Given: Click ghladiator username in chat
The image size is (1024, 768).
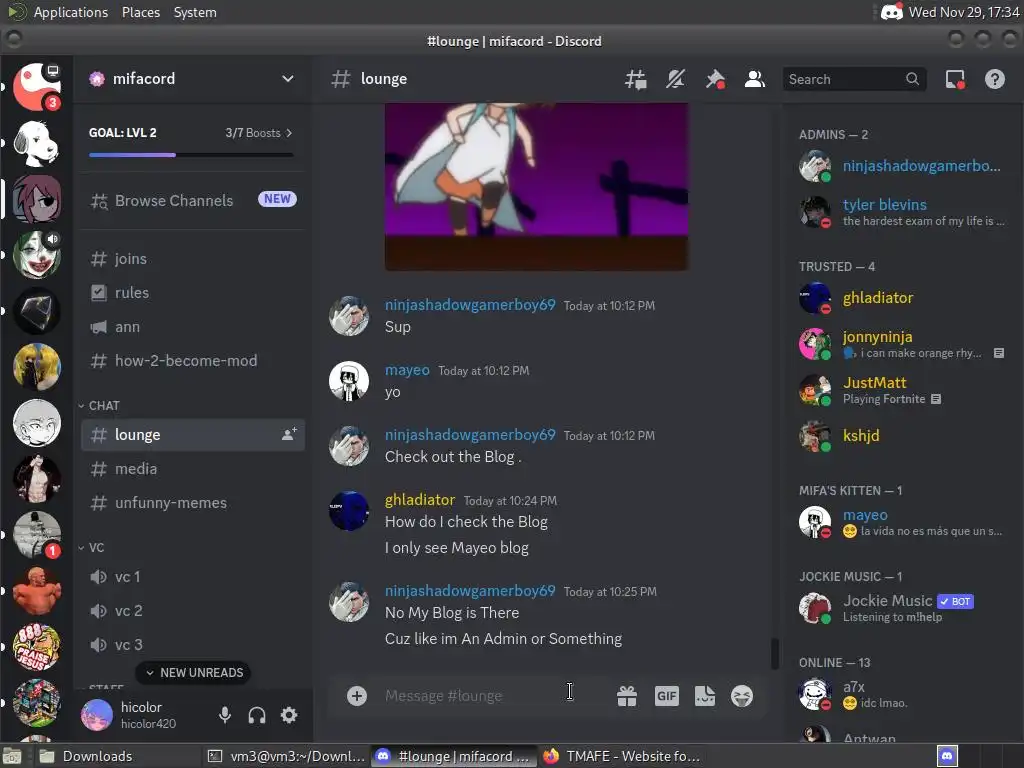Looking at the screenshot, I should click(x=419, y=500).
